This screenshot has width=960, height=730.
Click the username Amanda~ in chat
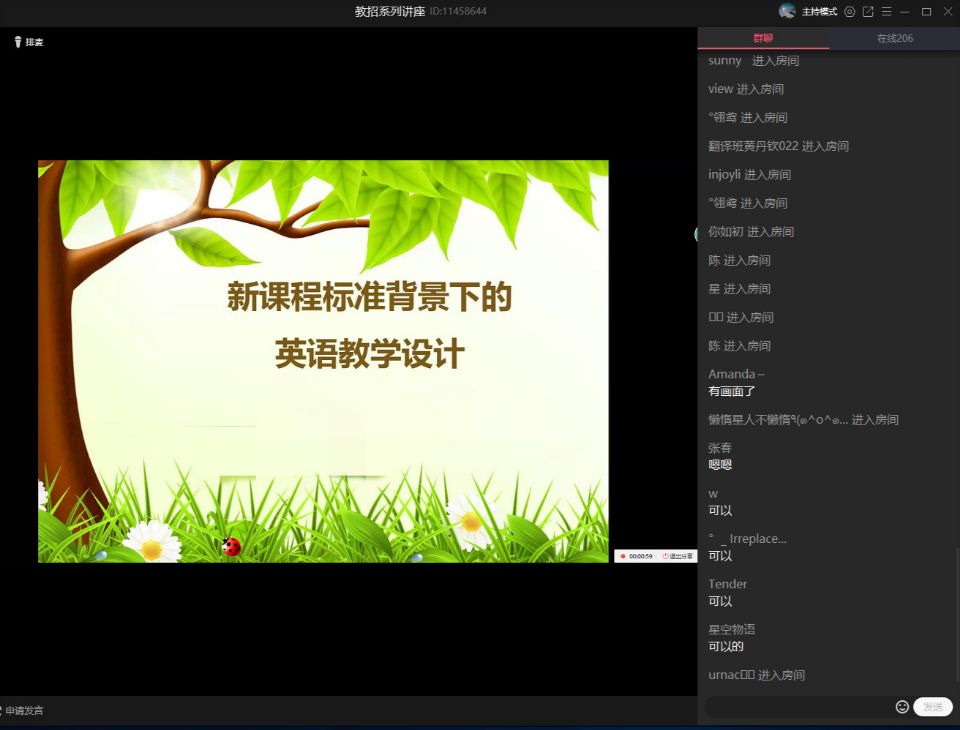click(x=736, y=374)
